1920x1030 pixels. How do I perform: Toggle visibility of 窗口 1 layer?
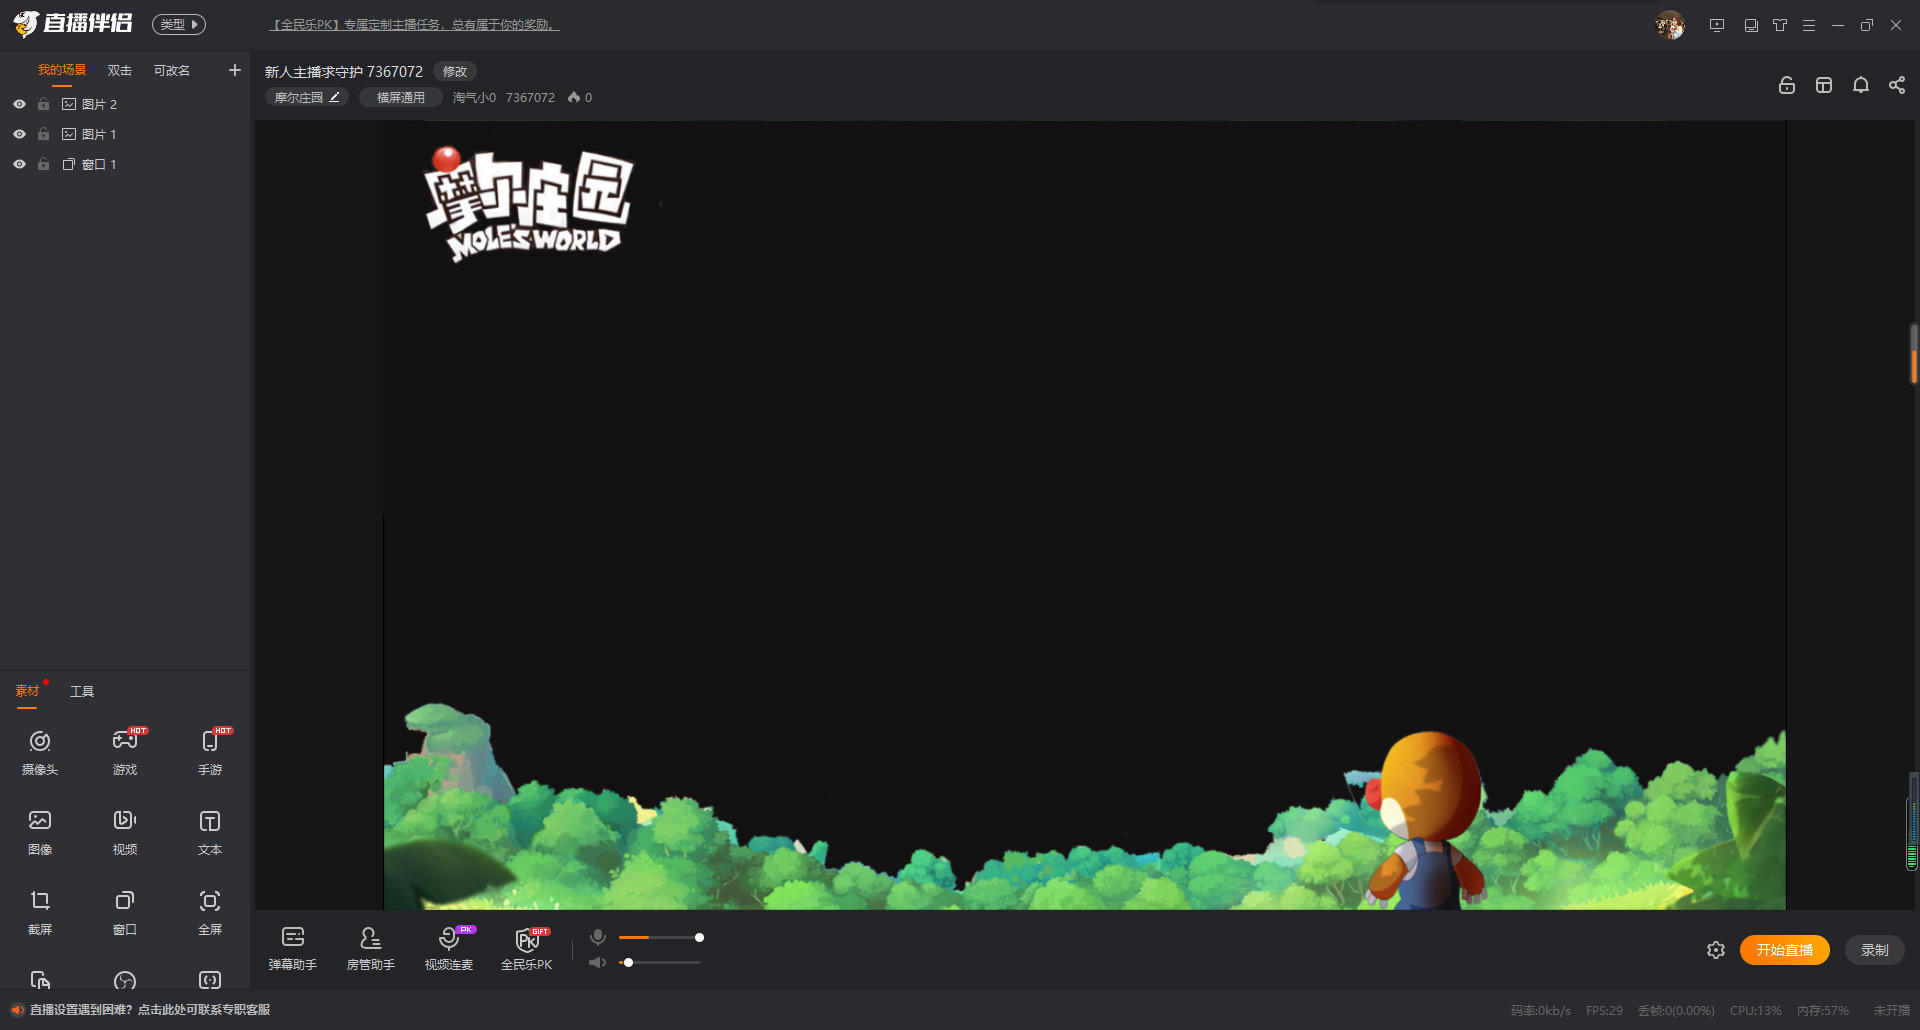(x=19, y=164)
